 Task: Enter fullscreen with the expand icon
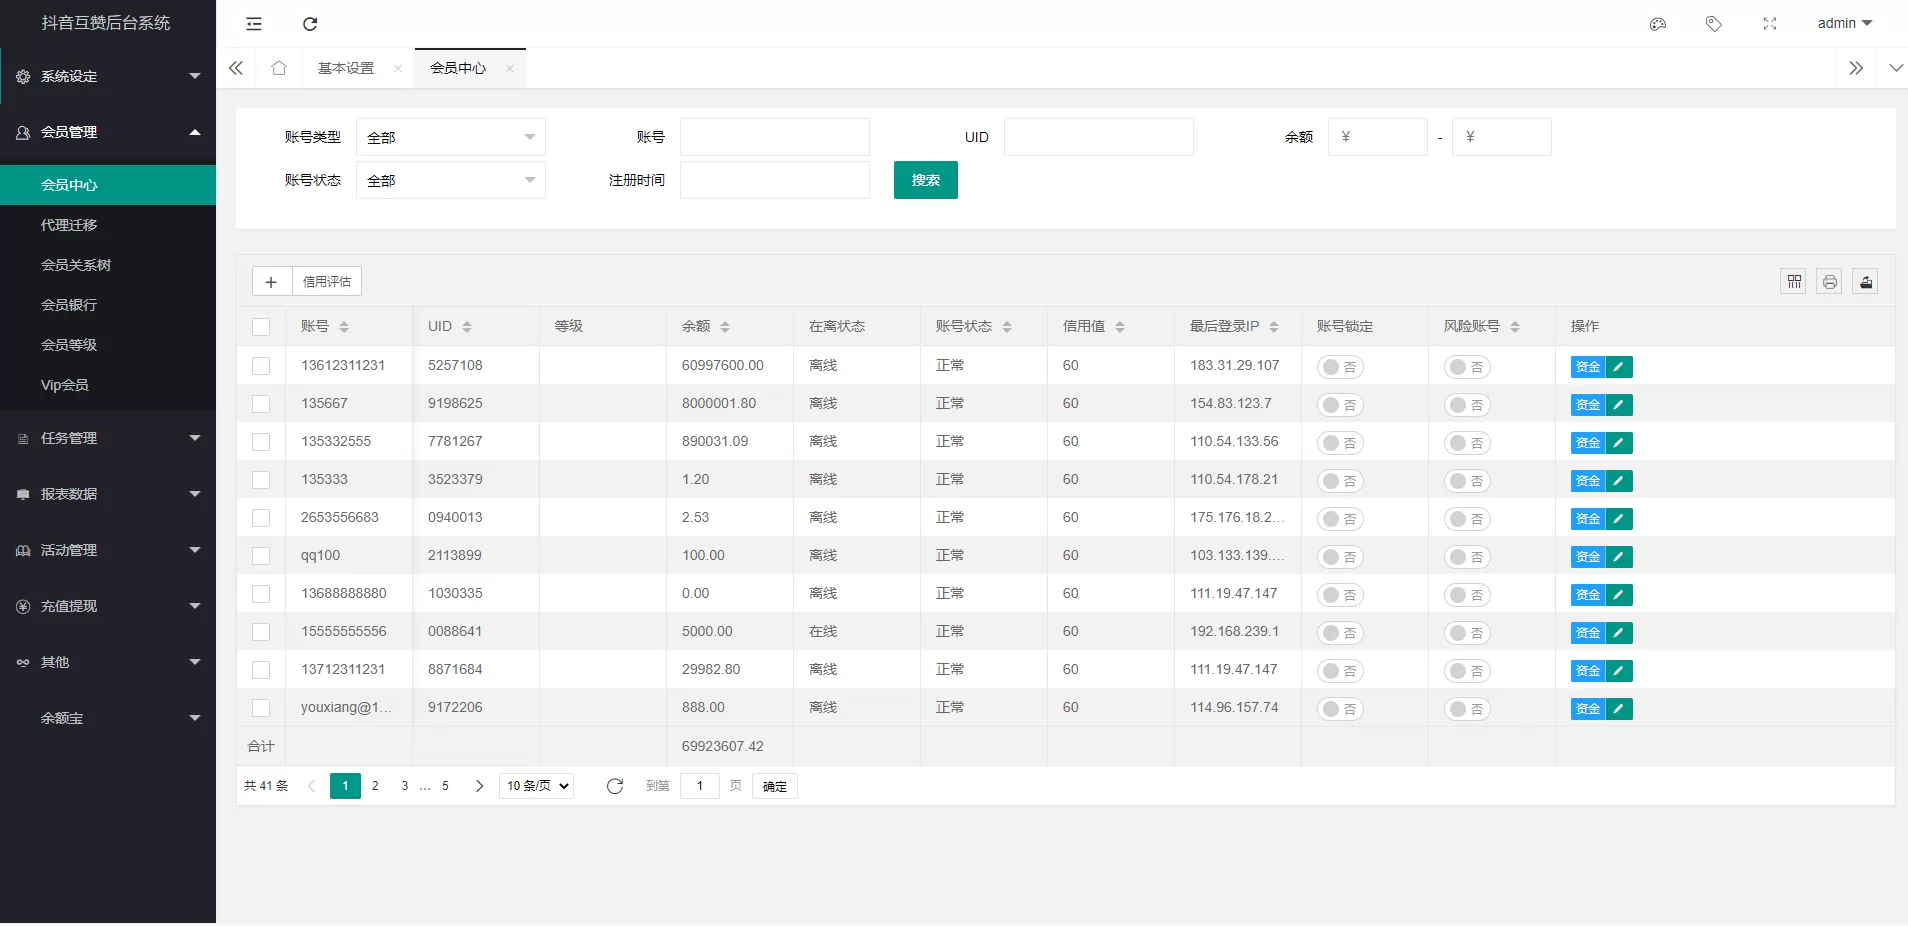(1769, 24)
